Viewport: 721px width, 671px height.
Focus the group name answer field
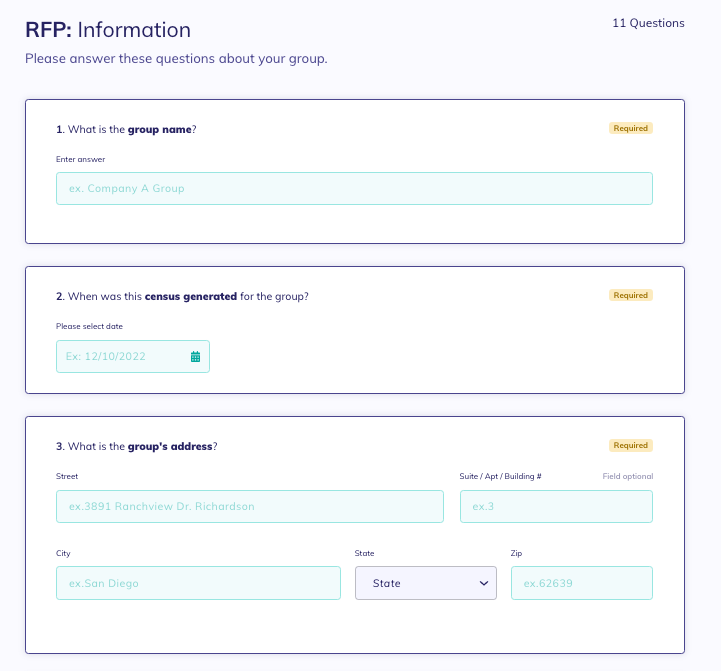354,189
